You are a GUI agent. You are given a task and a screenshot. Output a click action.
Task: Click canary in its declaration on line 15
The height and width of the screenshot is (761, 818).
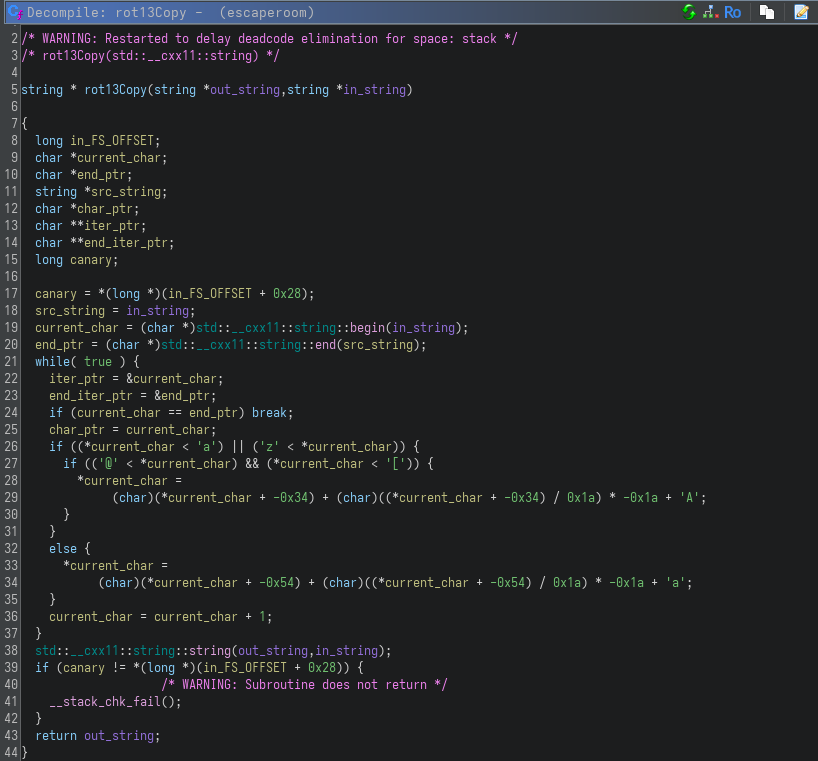tap(91, 260)
